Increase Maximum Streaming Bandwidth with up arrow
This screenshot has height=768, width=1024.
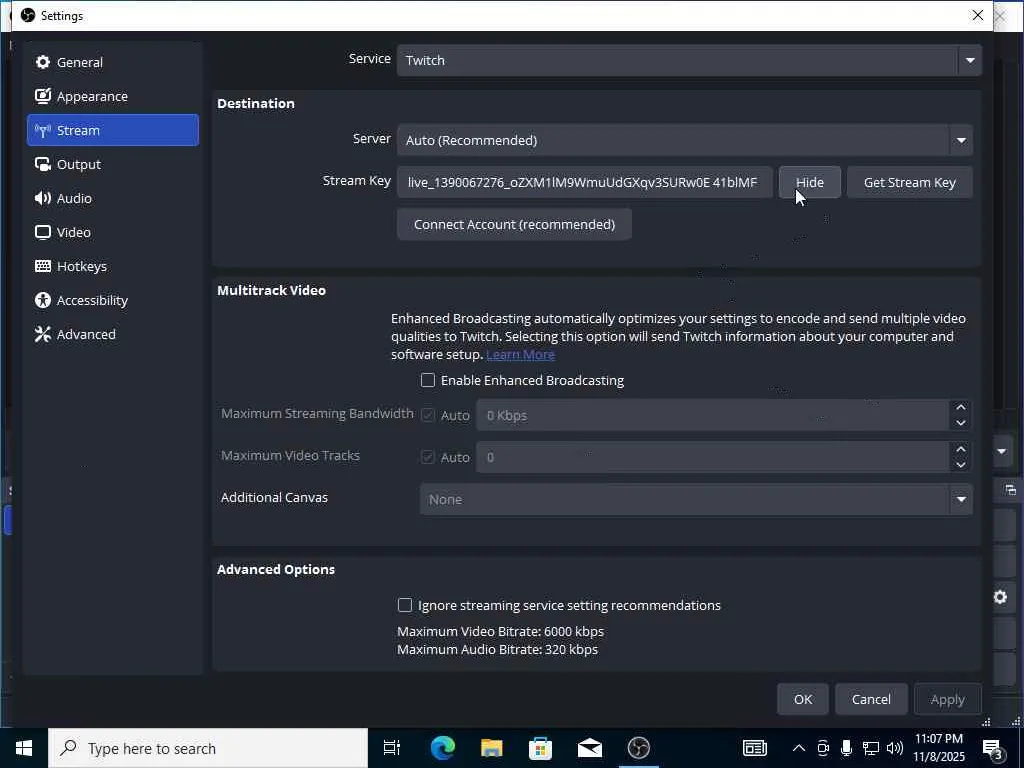point(960,408)
